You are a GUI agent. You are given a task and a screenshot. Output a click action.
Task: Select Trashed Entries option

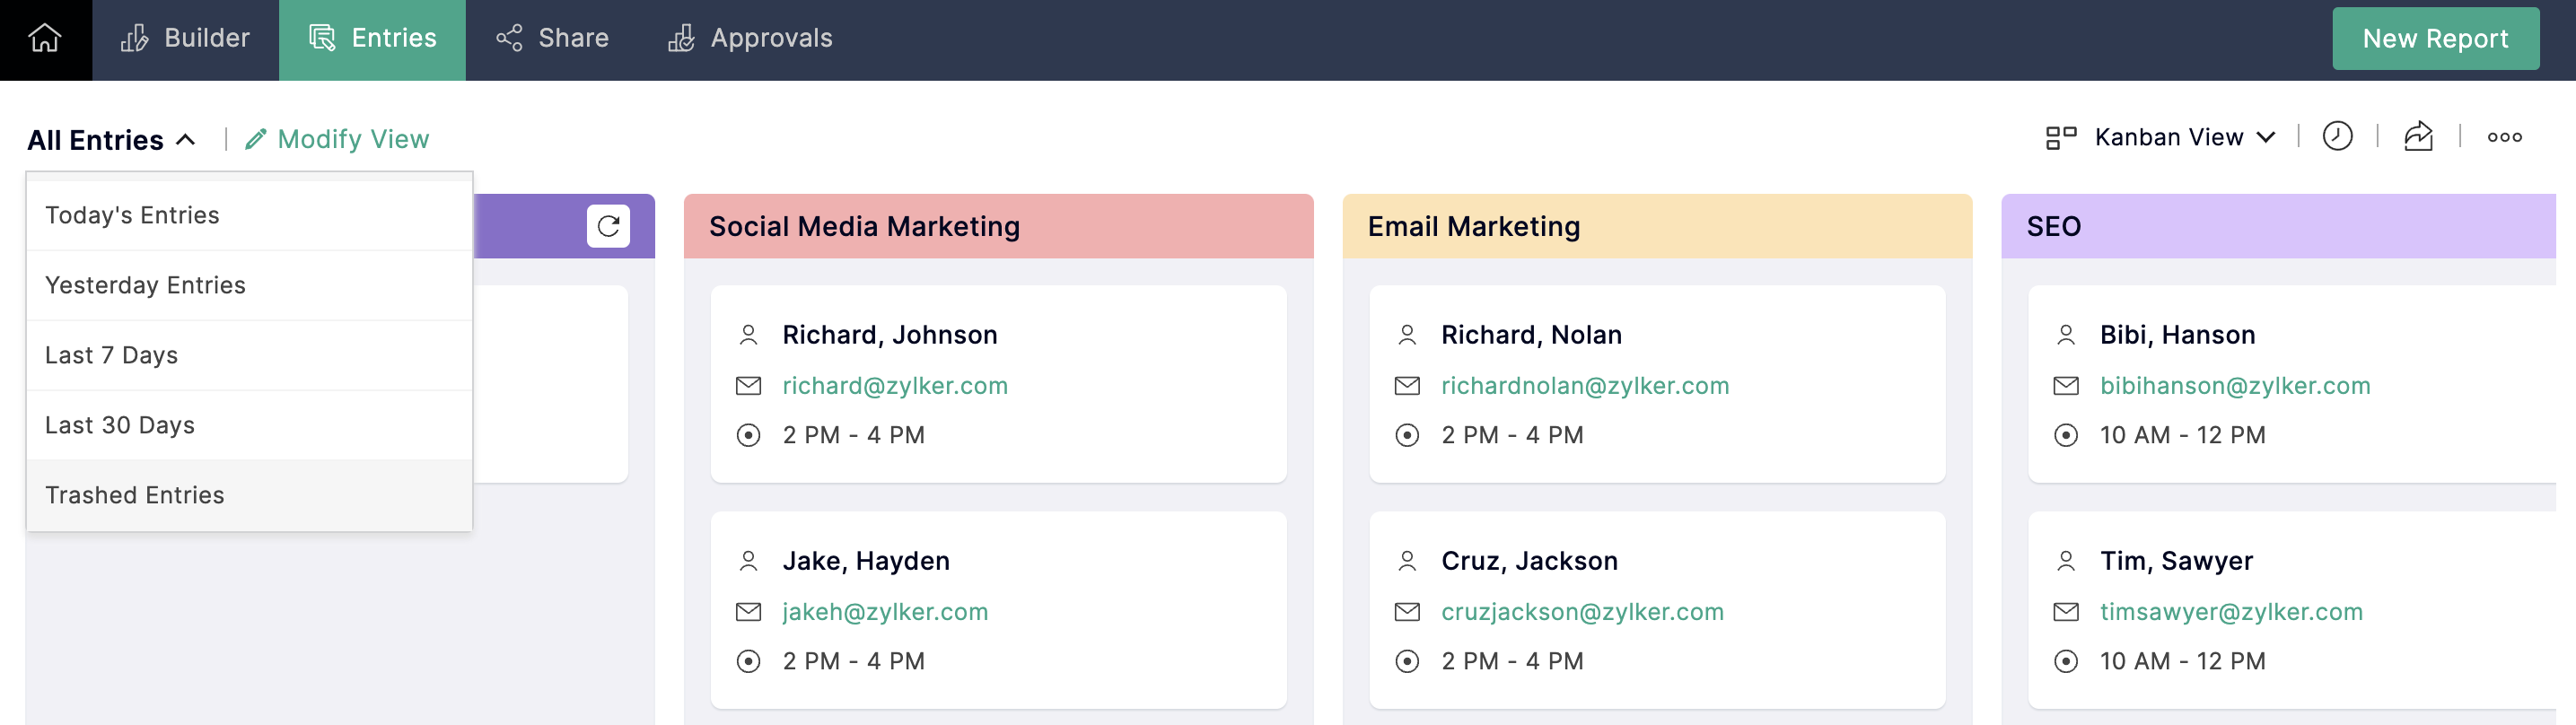click(134, 495)
